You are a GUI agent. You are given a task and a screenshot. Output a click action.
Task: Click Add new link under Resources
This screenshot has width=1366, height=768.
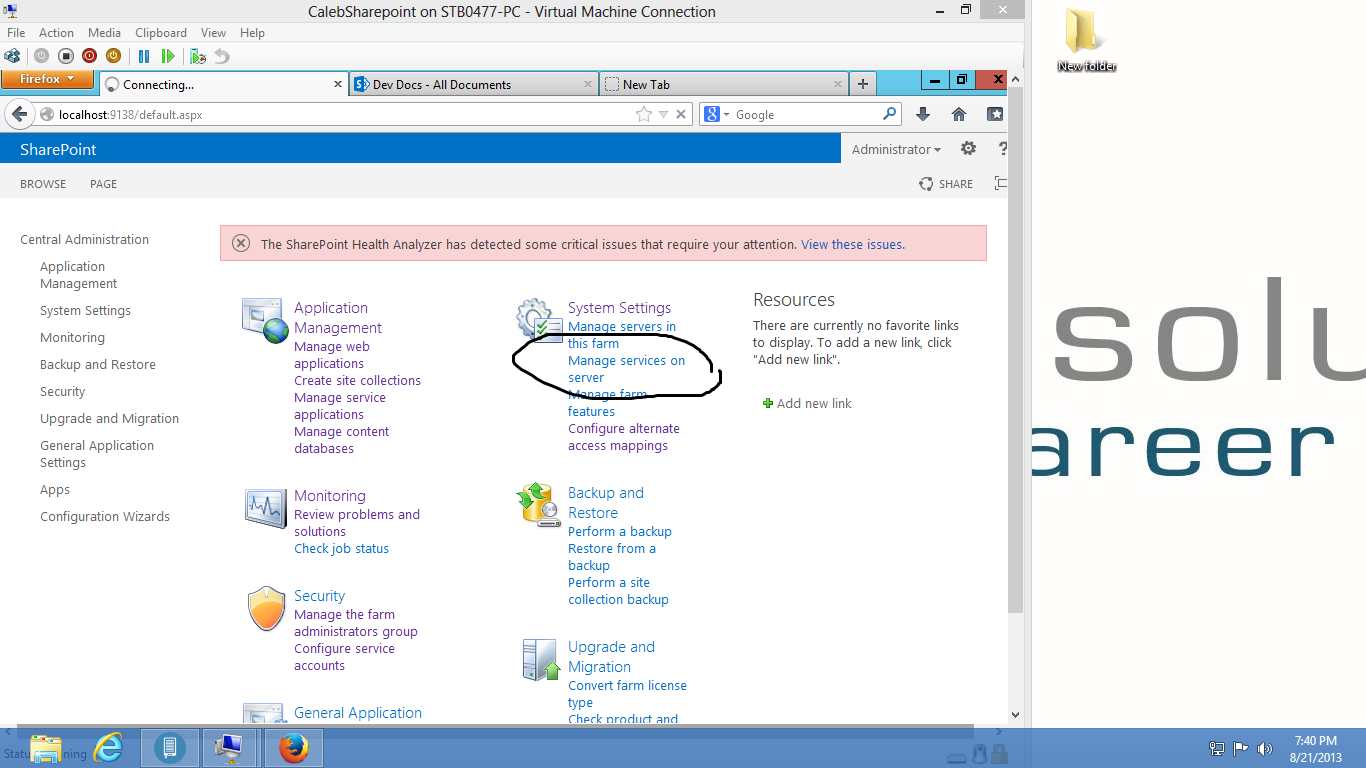(807, 403)
